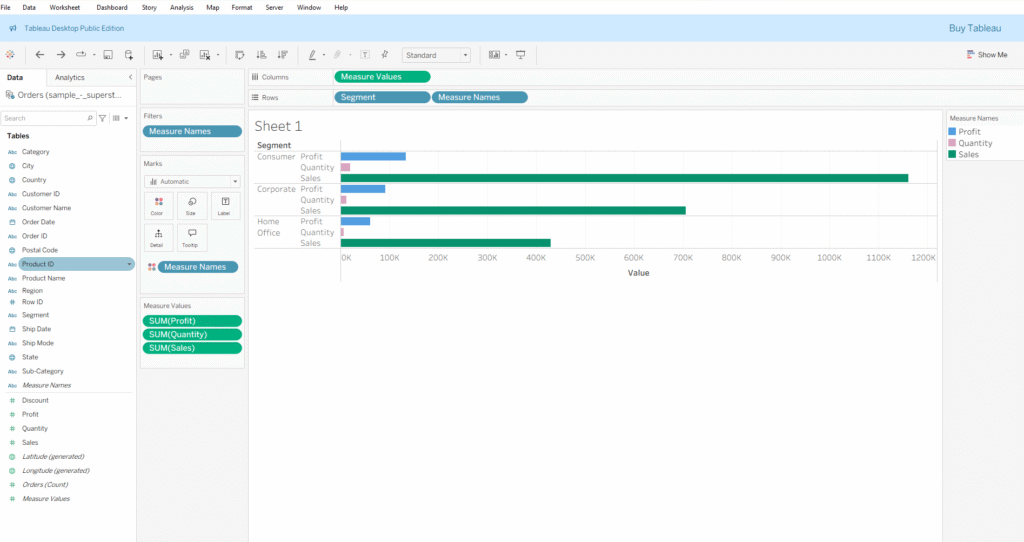Open the Automatic mark type dropdown
1024x542 pixels.
pyautogui.click(x=192, y=182)
